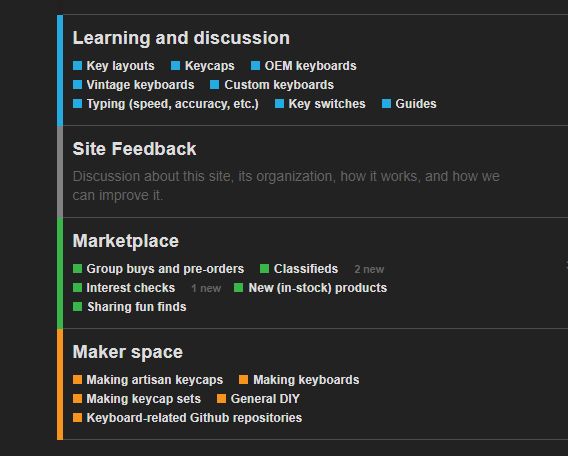
Task: Click the orange square beside Making artisan keycaps
Action: pos(78,379)
